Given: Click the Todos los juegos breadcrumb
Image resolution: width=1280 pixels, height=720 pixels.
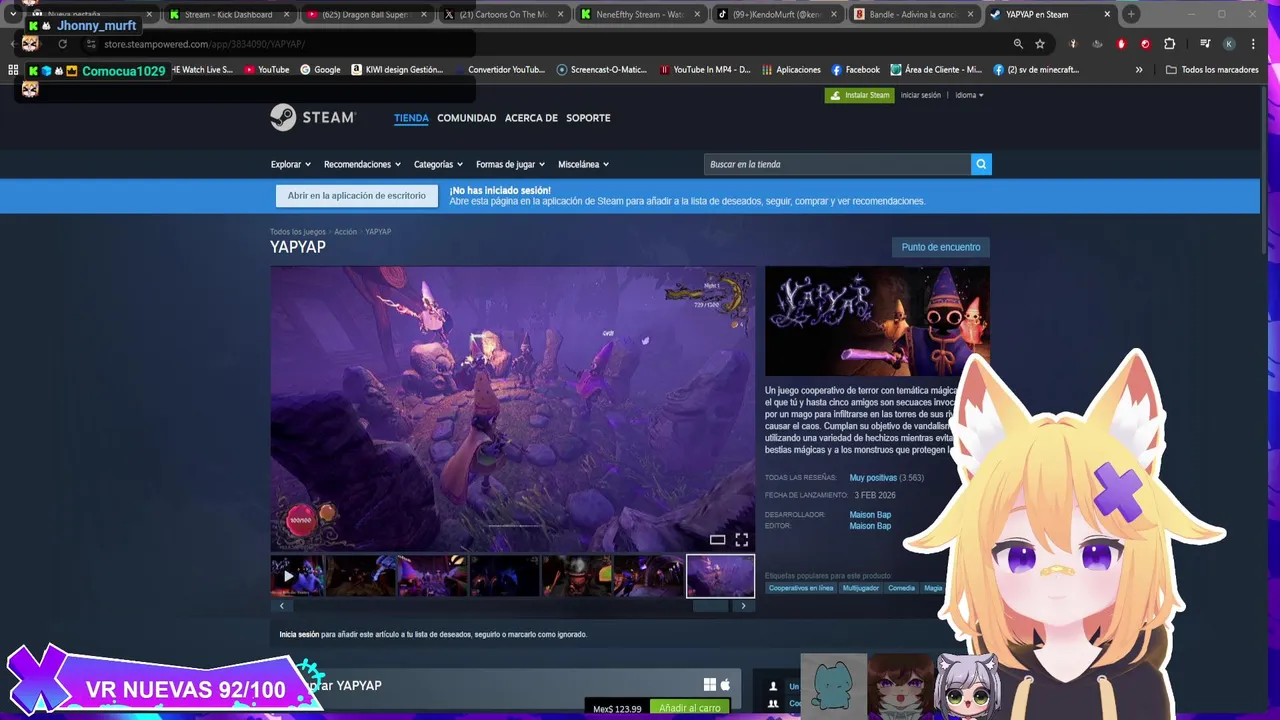Looking at the screenshot, I should click(298, 232).
